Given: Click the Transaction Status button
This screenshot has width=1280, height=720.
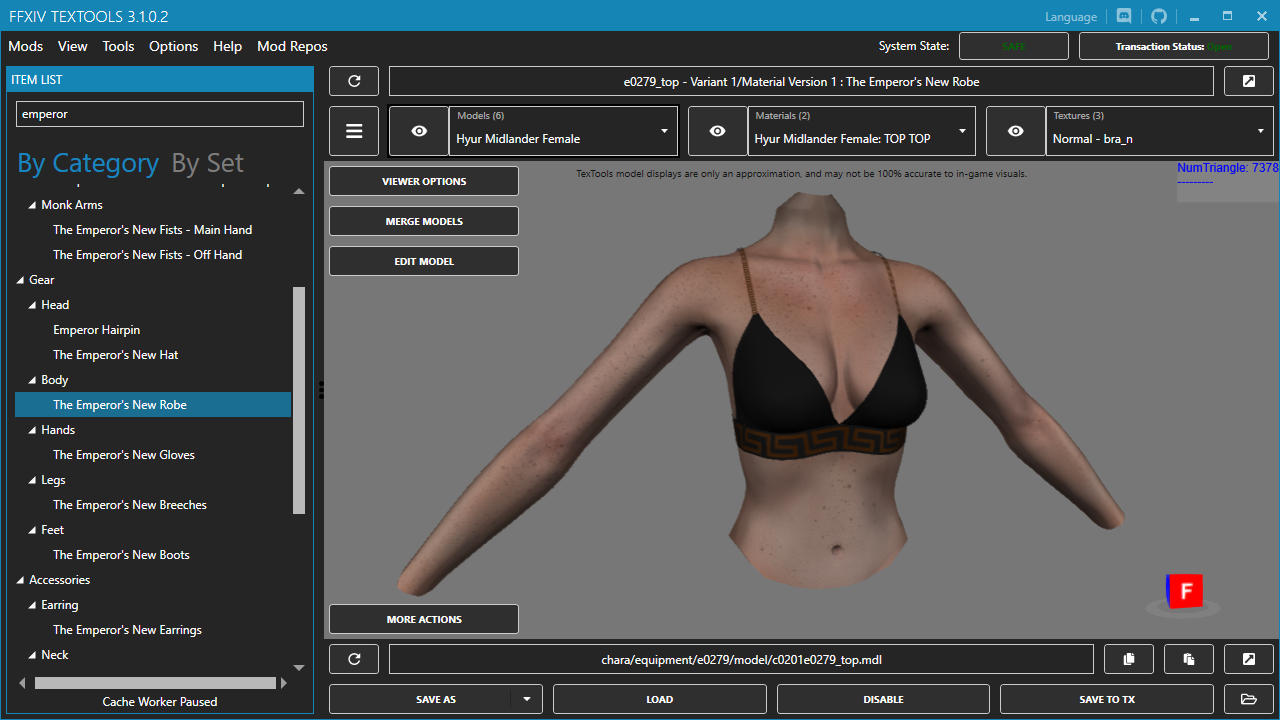Looking at the screenshot, I should point(1174,46).
